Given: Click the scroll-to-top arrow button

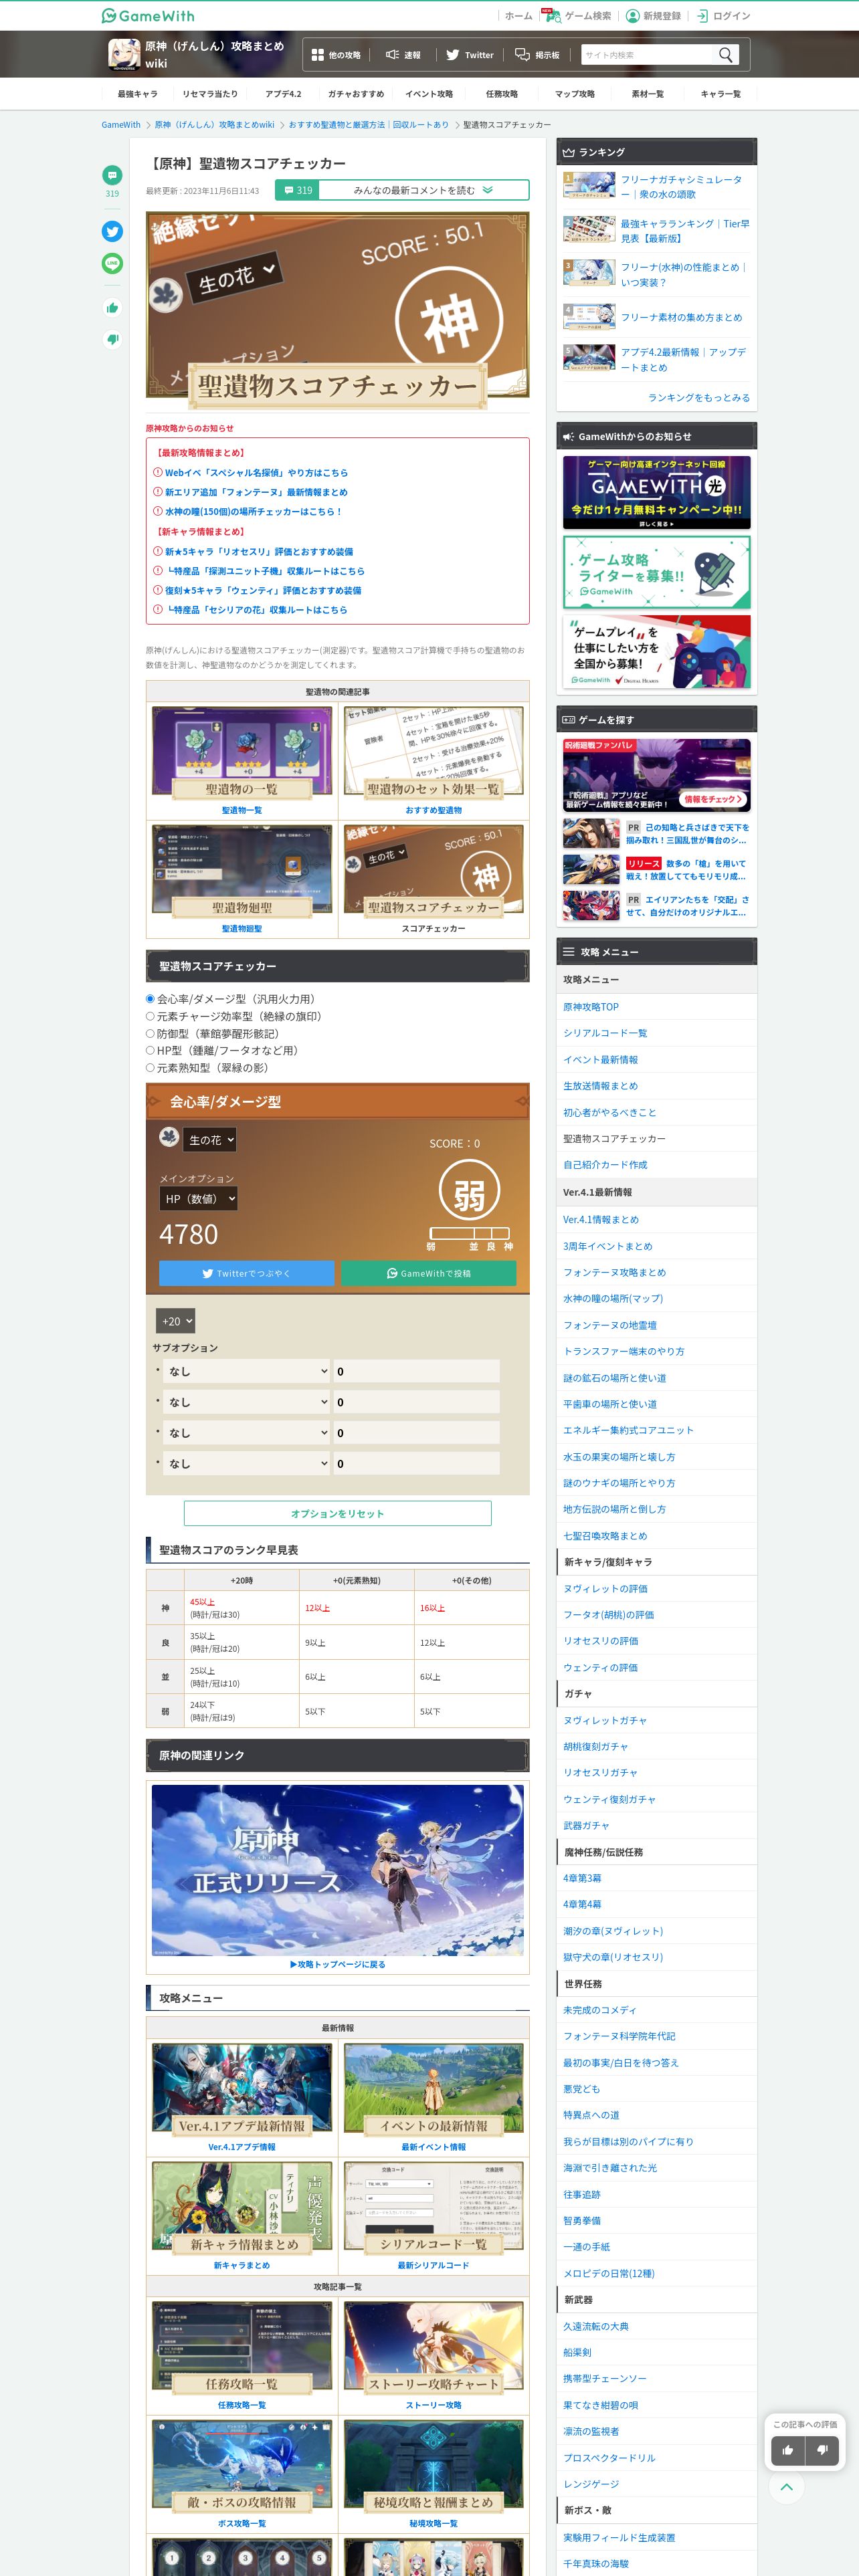Looking at the screenshot, I should (787, 2486).
